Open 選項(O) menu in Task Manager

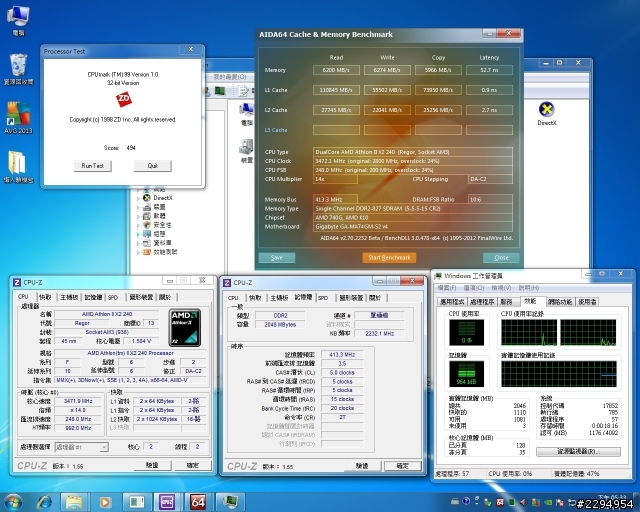[x=473, y=288]
